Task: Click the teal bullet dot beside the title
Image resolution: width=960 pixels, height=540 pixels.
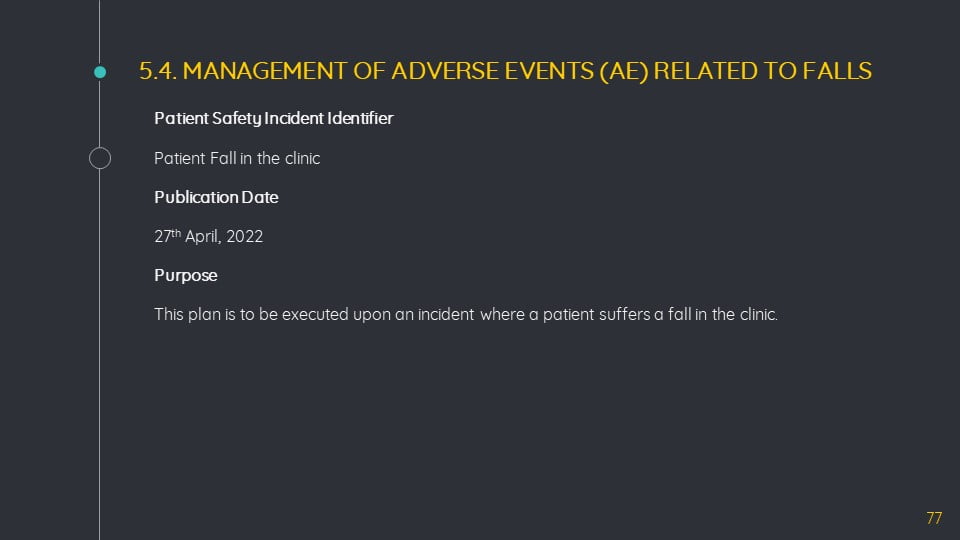Action: click(100, 72)
